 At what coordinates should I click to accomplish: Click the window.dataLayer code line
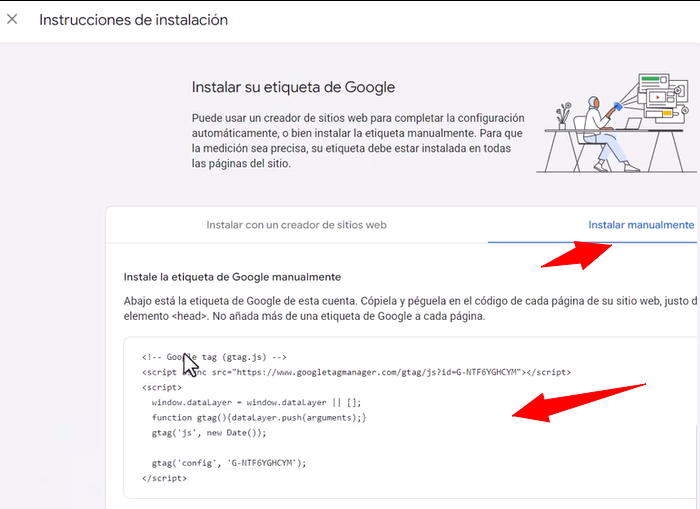256,403
